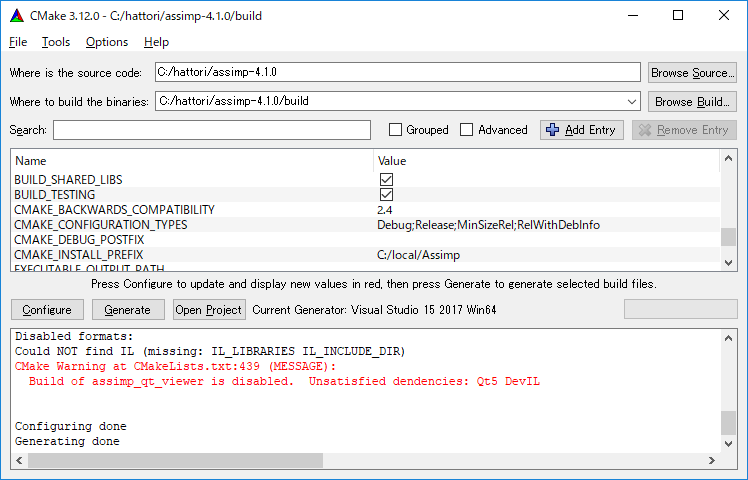Click Browse Build button
This screenshot has height=480, width=748.
(x=692, y=102)
